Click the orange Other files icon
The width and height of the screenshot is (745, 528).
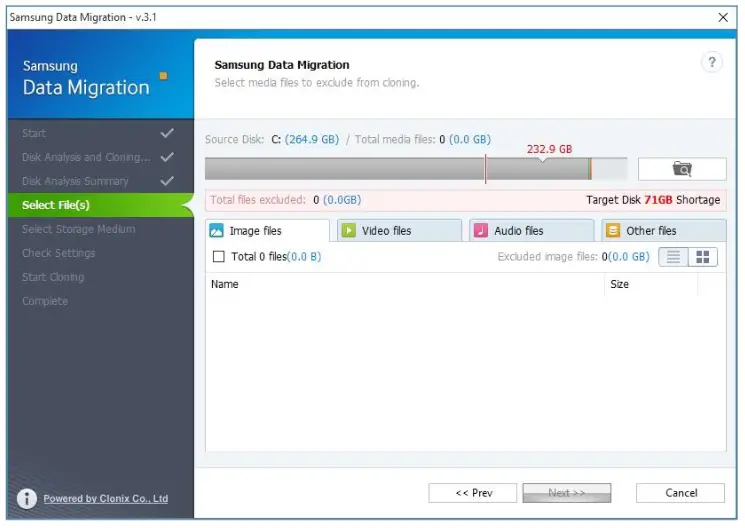pos(613,230)
